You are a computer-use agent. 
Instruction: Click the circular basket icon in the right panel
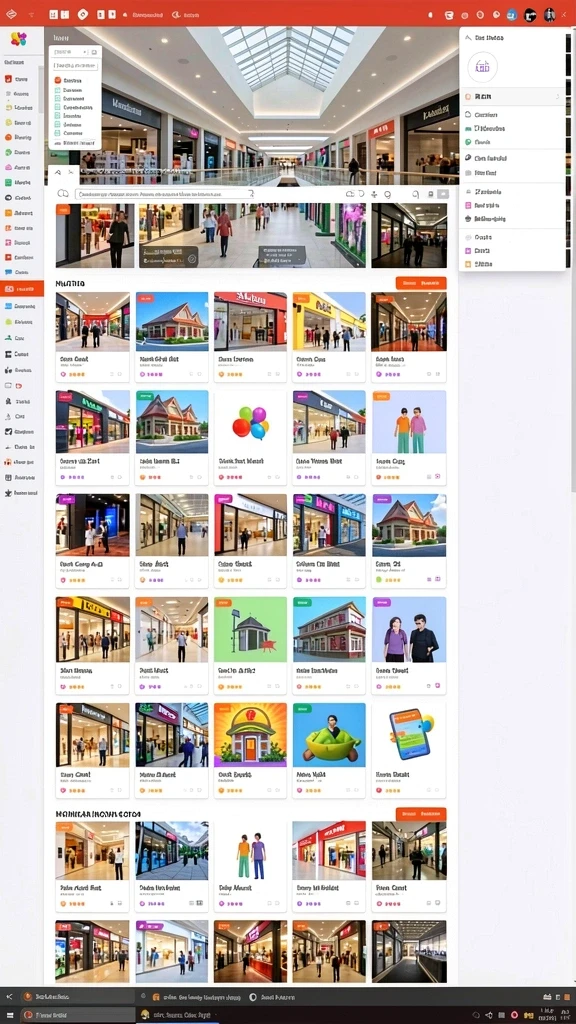pos(483,67)
